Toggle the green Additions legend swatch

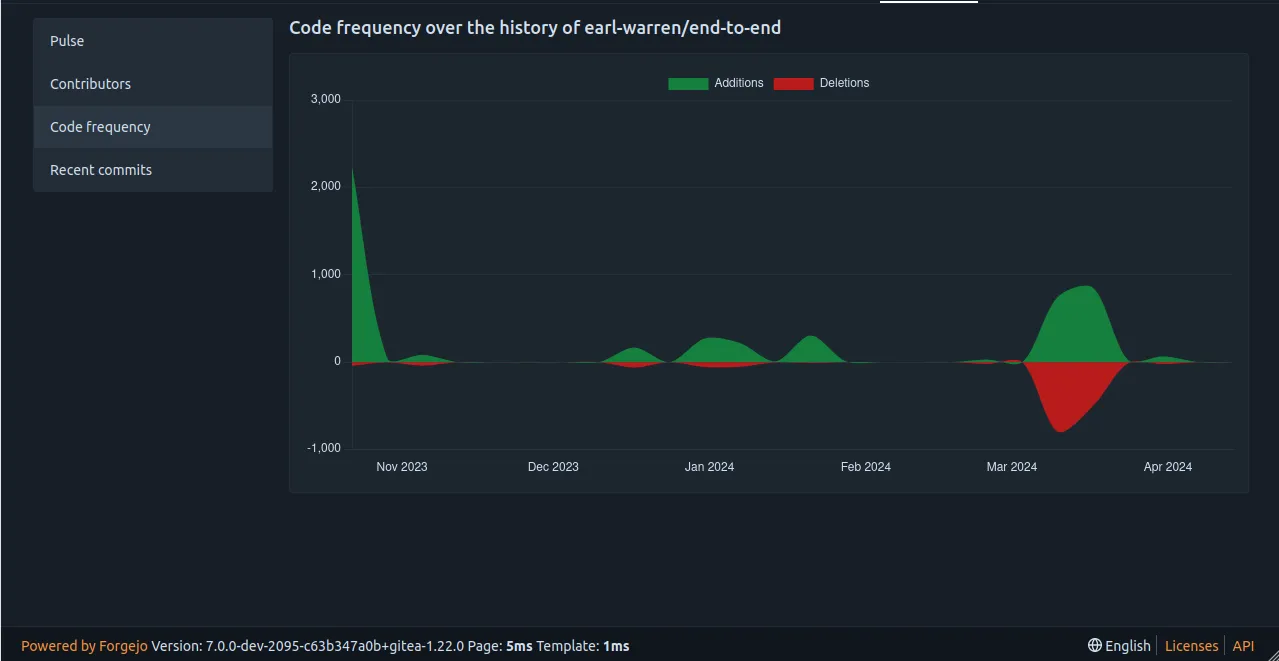pyautogui.click(x=687, y=83)
